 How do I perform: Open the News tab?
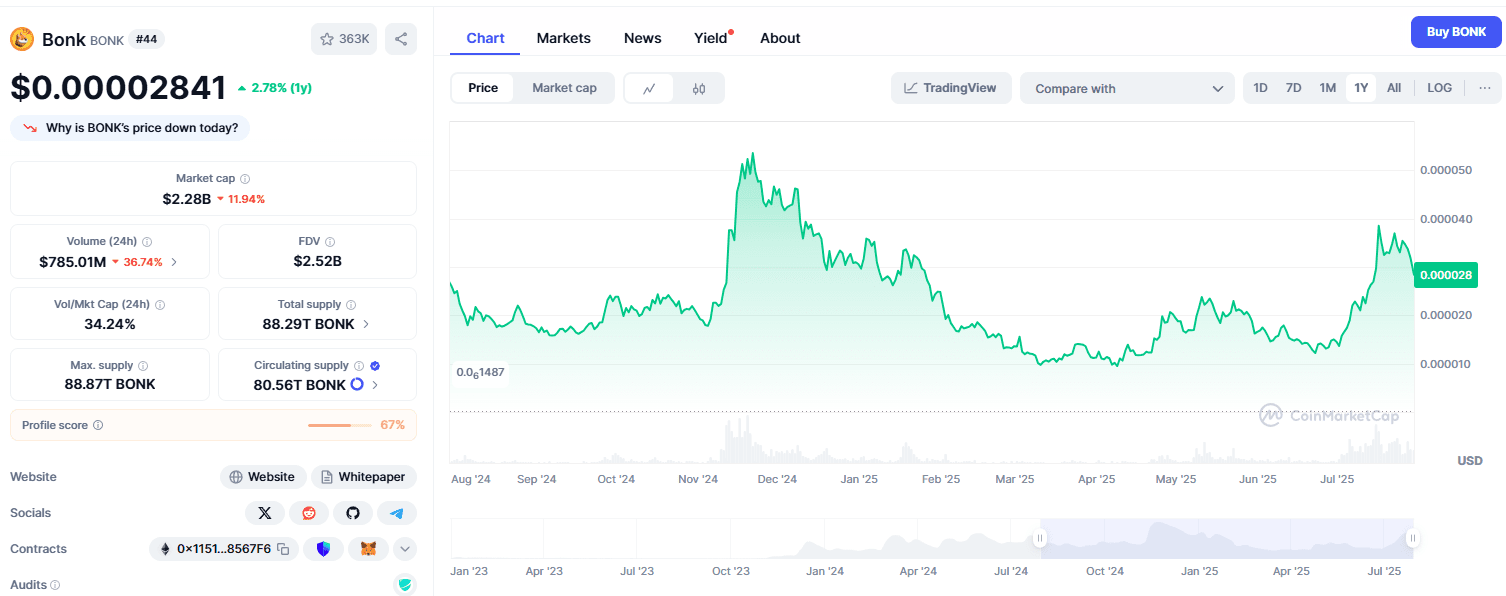click(643, 38)
